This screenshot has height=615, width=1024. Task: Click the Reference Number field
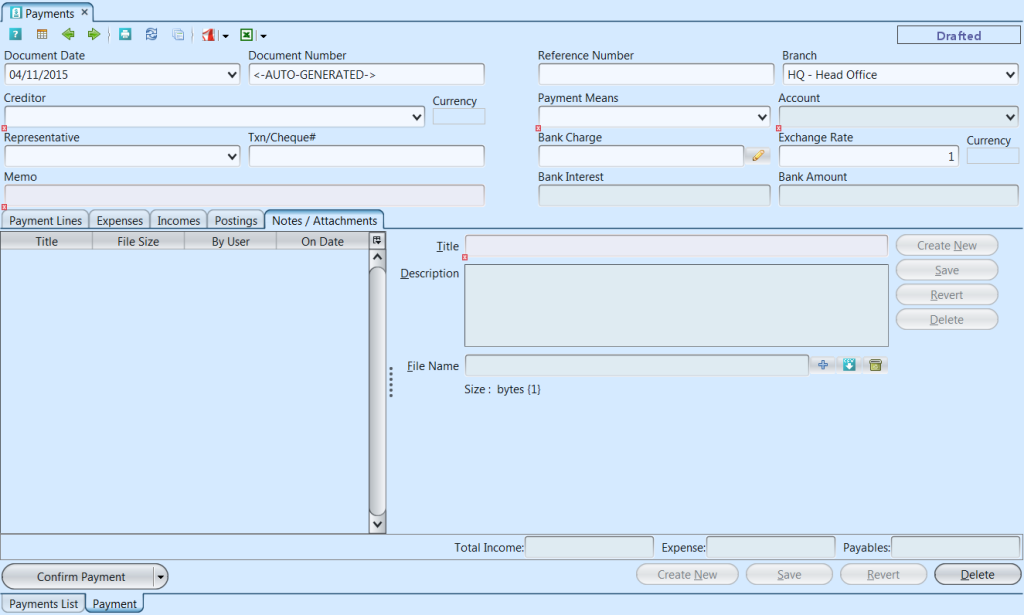click(x=656, y=74)
